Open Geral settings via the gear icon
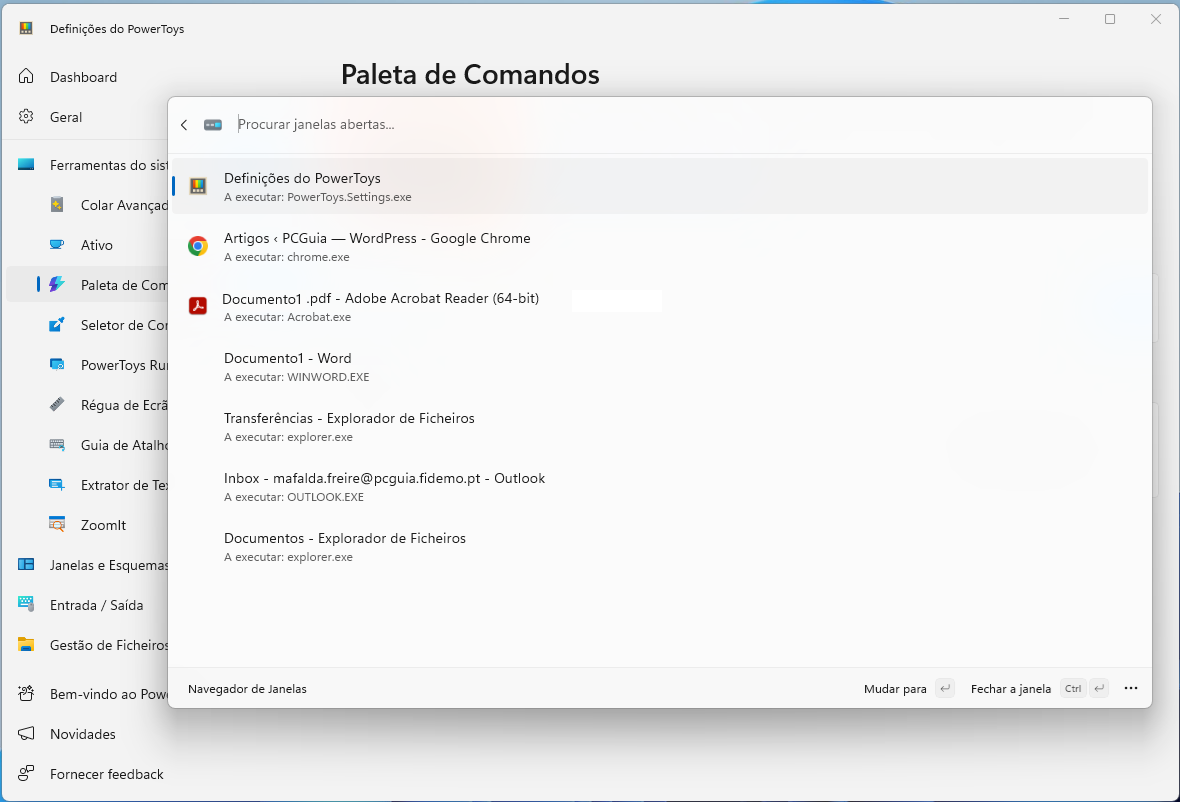The image size is (1180, 802). pos(26,117)
